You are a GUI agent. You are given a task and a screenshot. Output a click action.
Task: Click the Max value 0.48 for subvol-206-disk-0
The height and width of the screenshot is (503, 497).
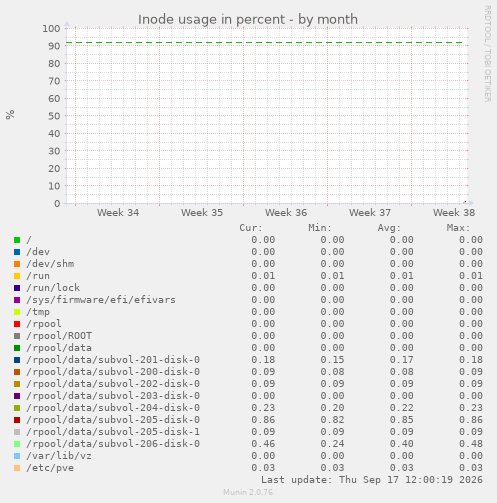(x=471, y=444)
